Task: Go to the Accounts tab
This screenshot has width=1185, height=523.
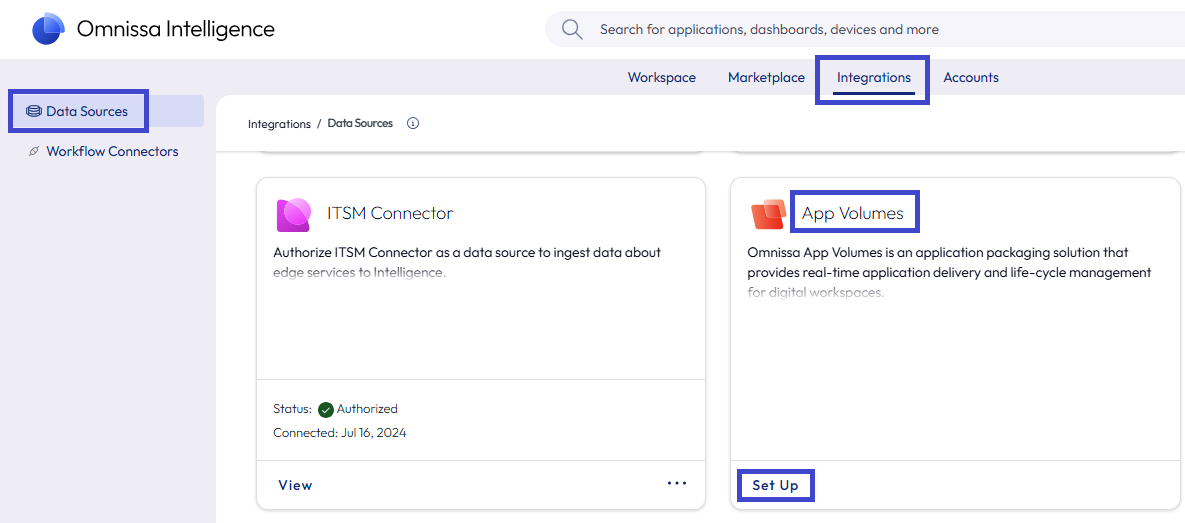Action: coord(970,77)
